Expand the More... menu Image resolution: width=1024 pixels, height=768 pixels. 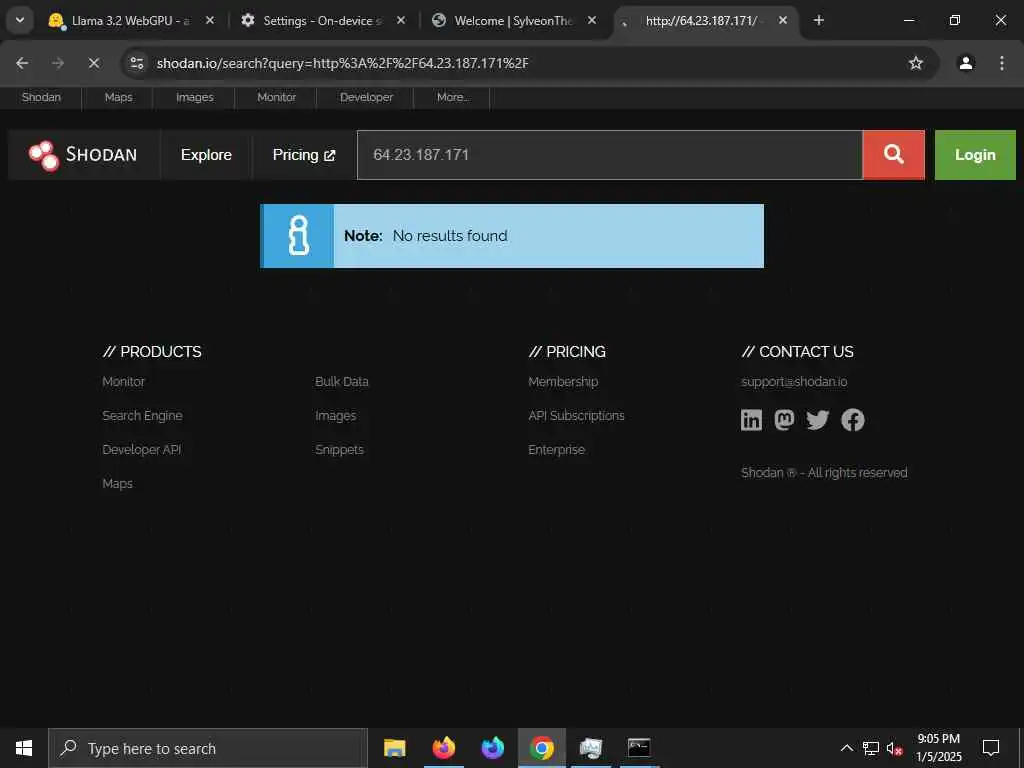tap(453, 97)
